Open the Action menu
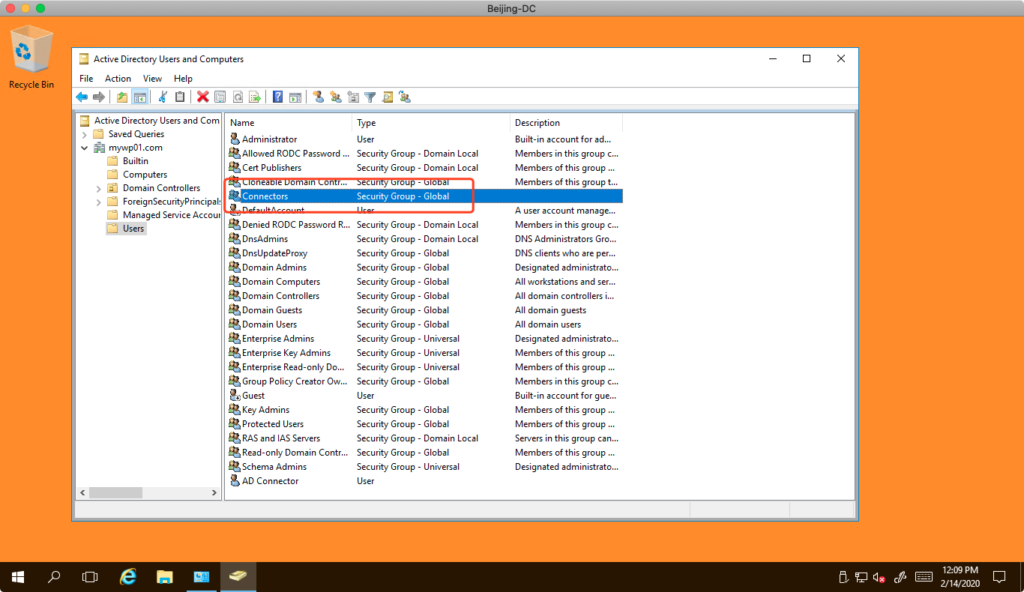This screenshot has width=1024, height=592. 118,78
